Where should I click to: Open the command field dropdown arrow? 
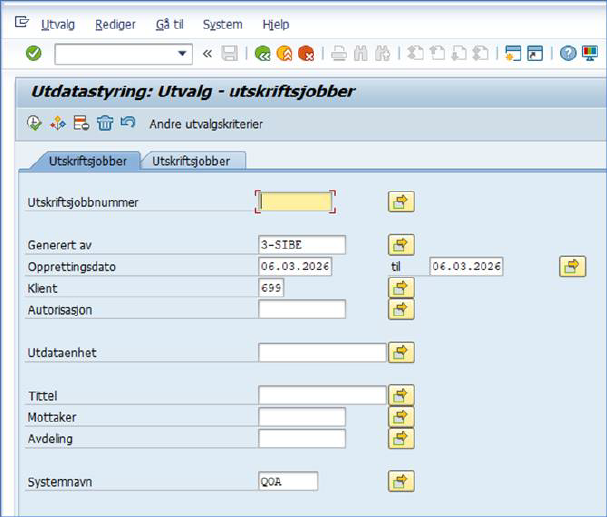pyautogui.click(x=182, y=53)
